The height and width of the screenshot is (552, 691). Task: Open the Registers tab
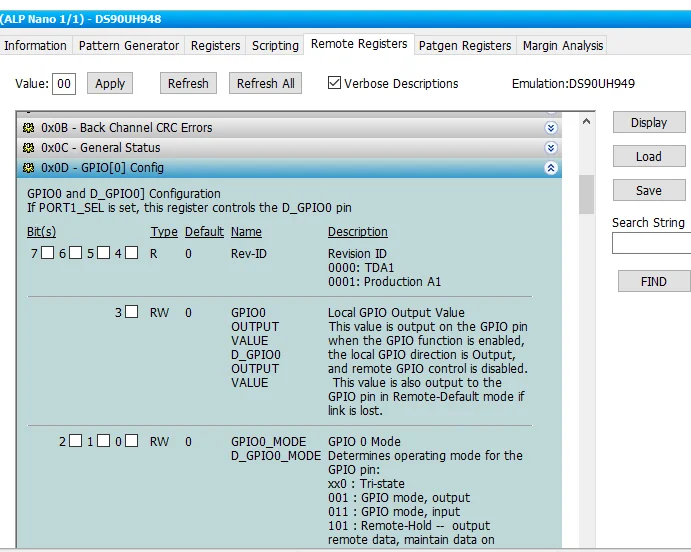[215, 45]
